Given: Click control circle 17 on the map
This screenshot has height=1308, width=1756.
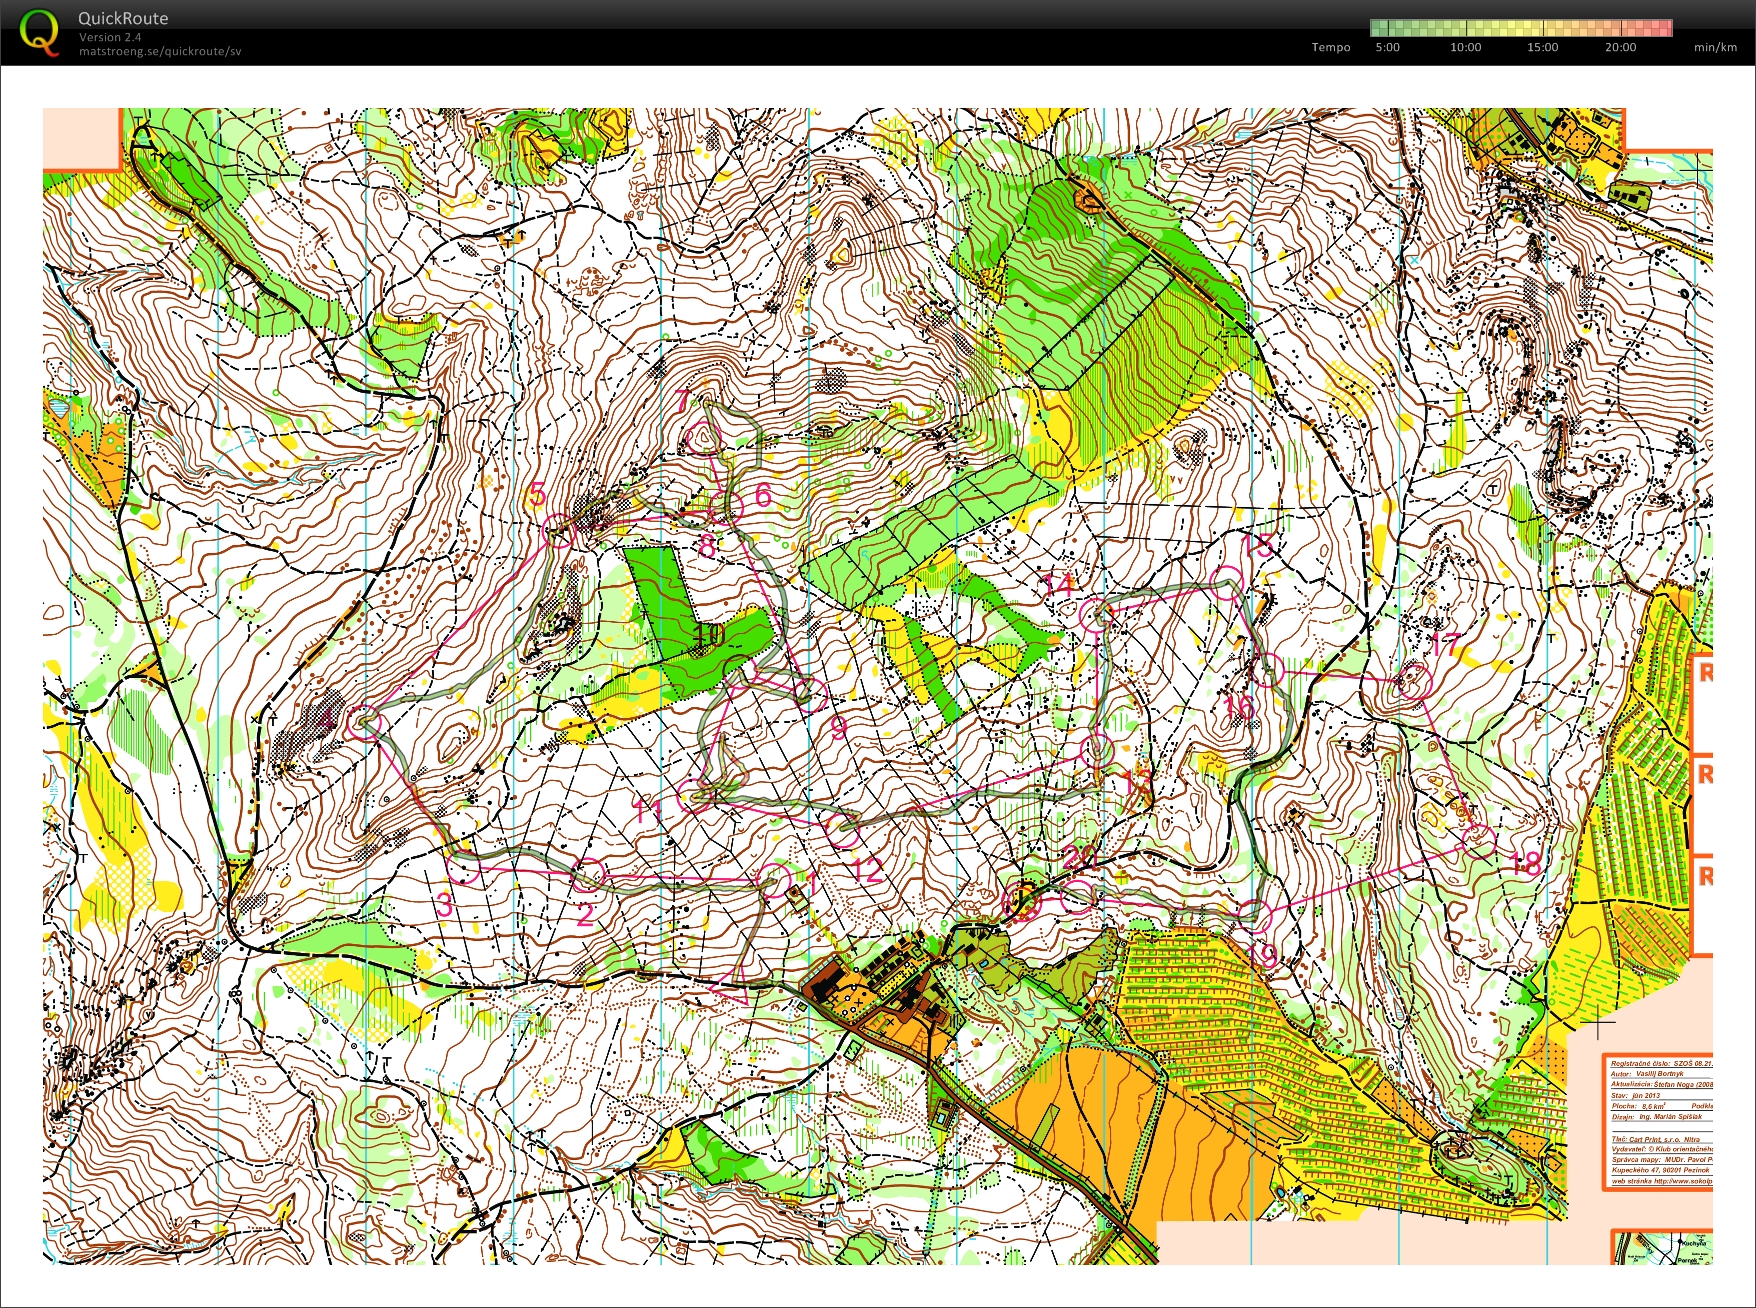Looking at the screenshot, I should click(x=1413, y=681).
